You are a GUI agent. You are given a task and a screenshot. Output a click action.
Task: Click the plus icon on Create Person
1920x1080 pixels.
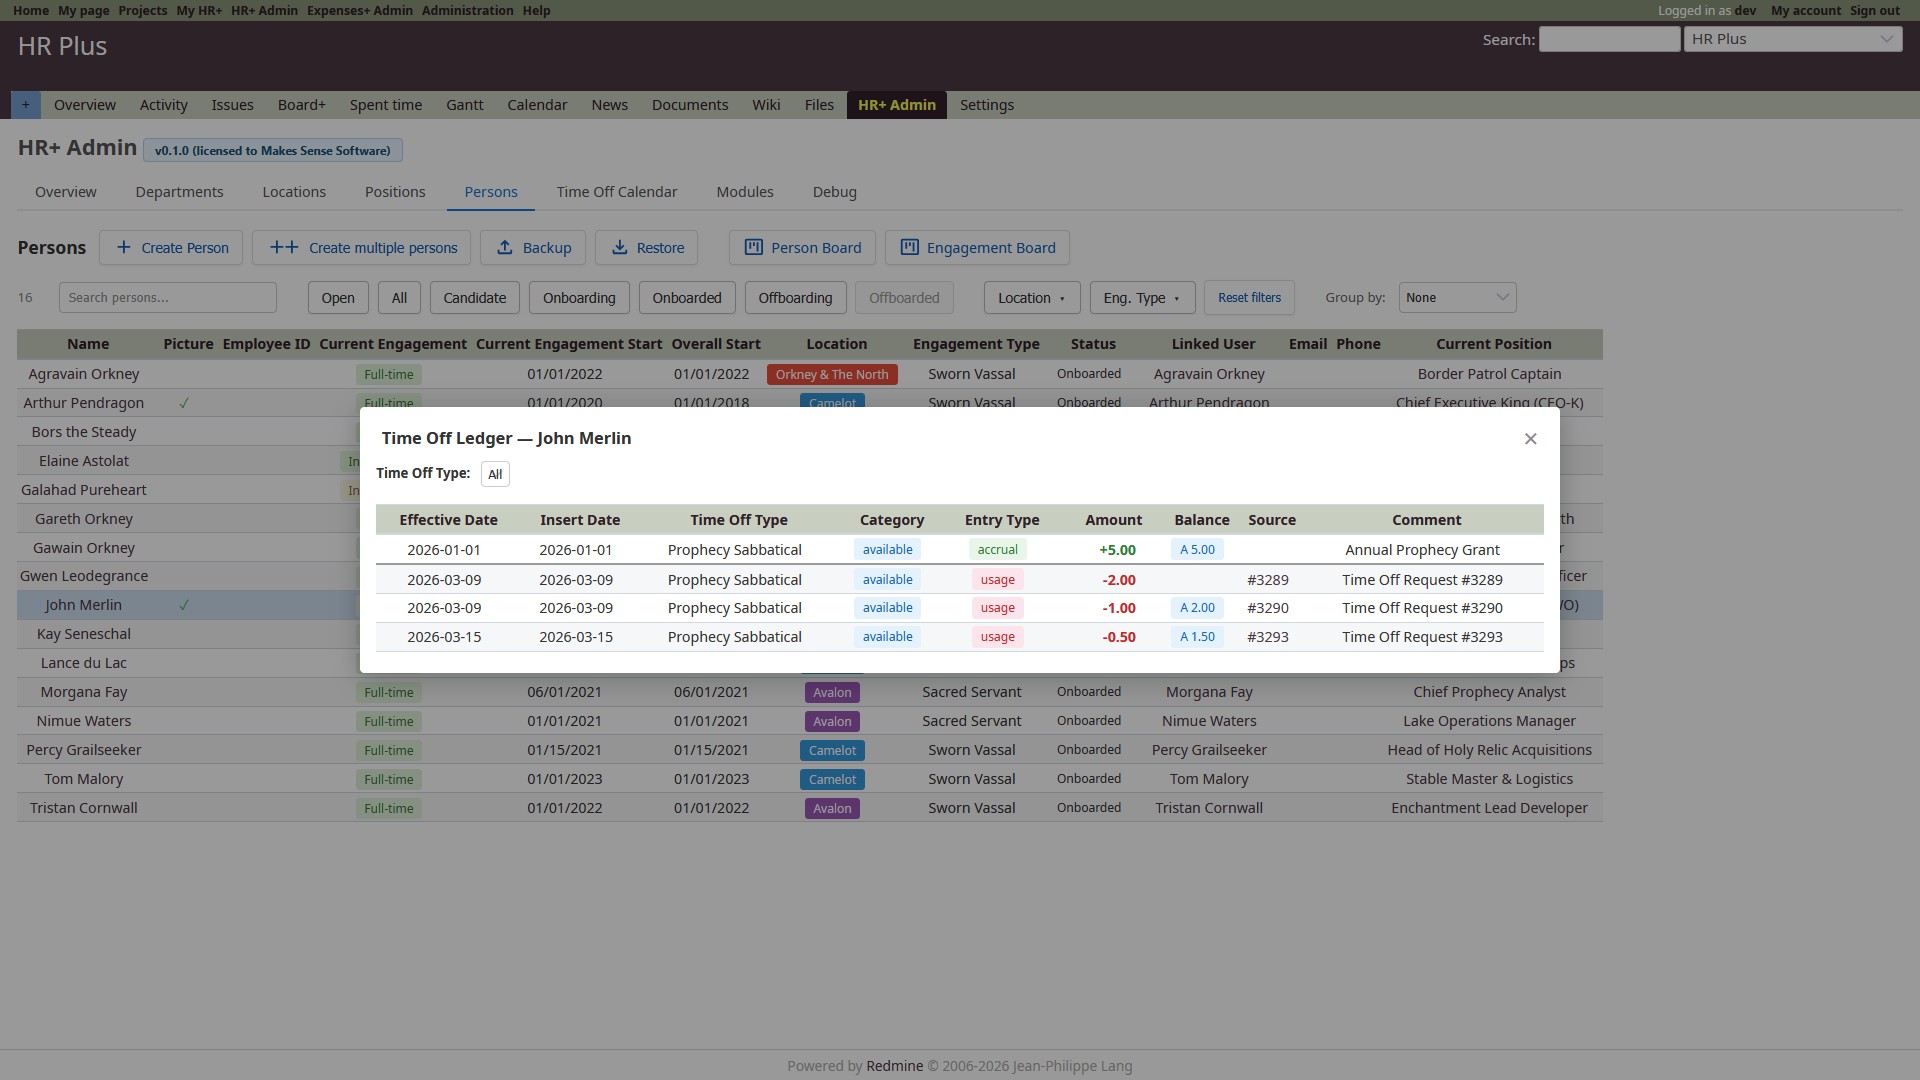(x=123, y=247)
